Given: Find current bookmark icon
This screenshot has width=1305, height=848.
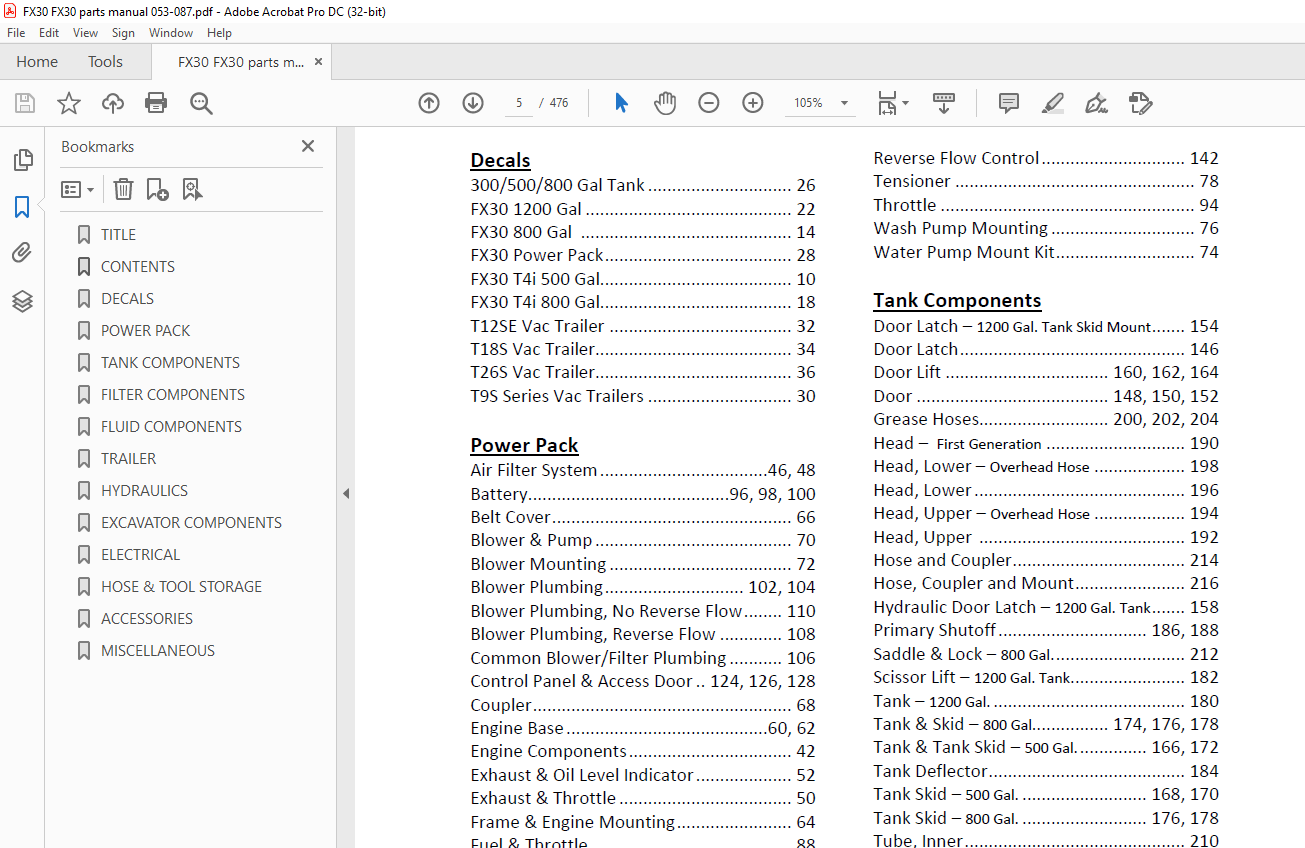Looking at the screenshot, I should pos(192,189).
